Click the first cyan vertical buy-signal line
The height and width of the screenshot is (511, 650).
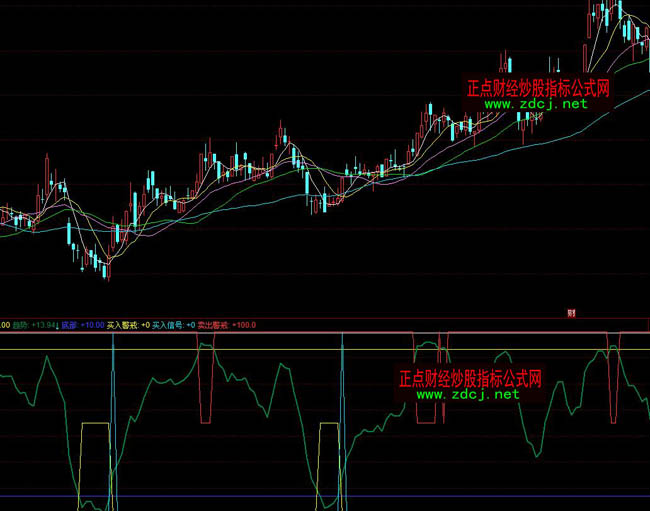click(113, 420)
